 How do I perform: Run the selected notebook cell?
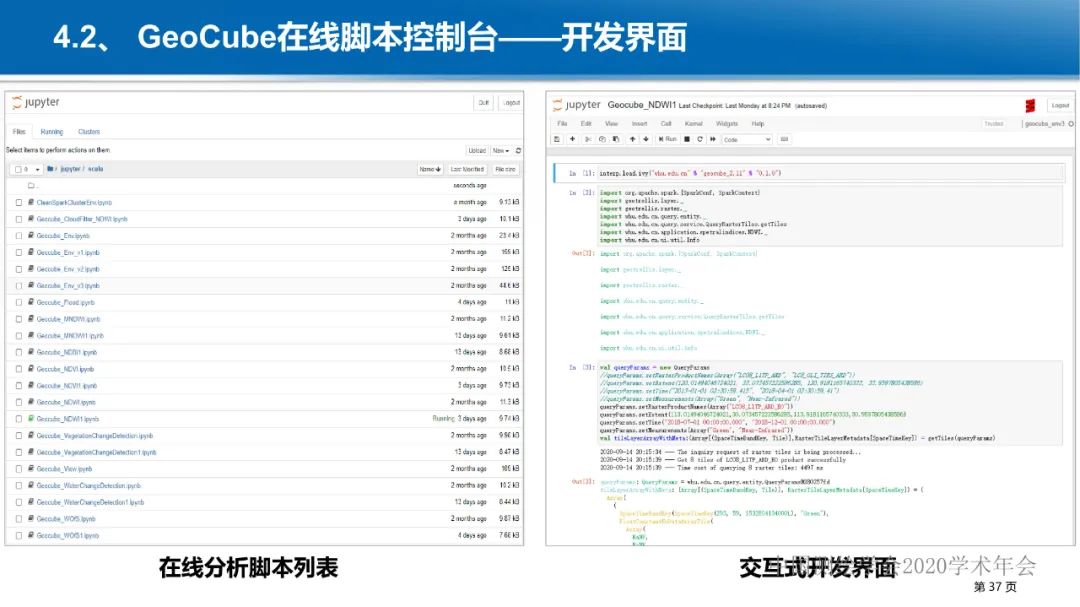click(669, 139)
